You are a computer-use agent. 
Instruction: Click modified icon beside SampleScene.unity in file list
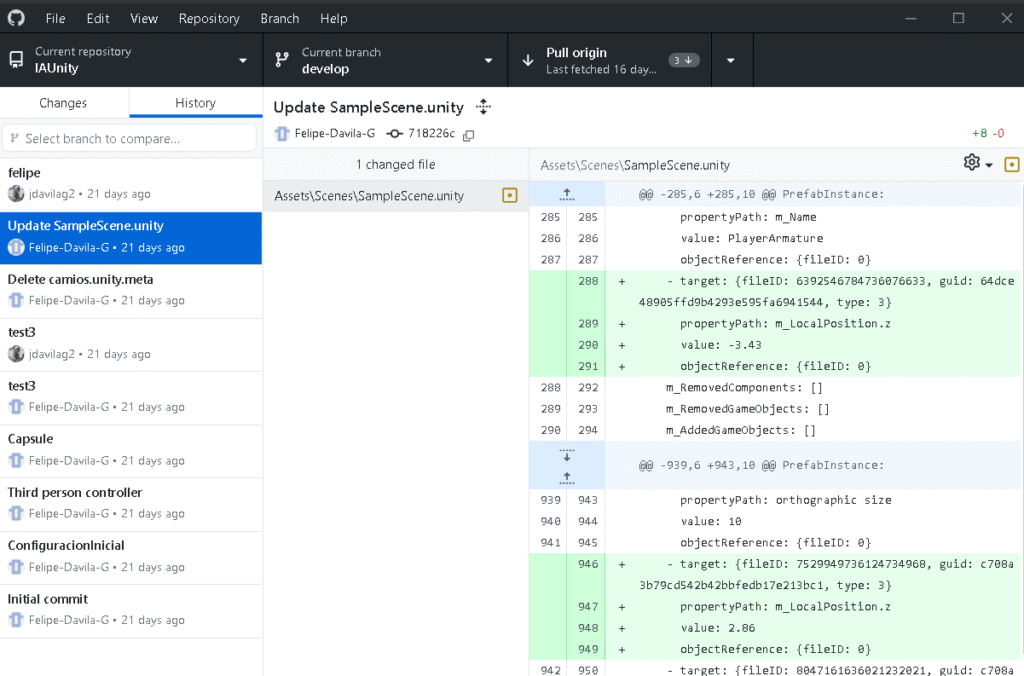[x=509, y=195]
